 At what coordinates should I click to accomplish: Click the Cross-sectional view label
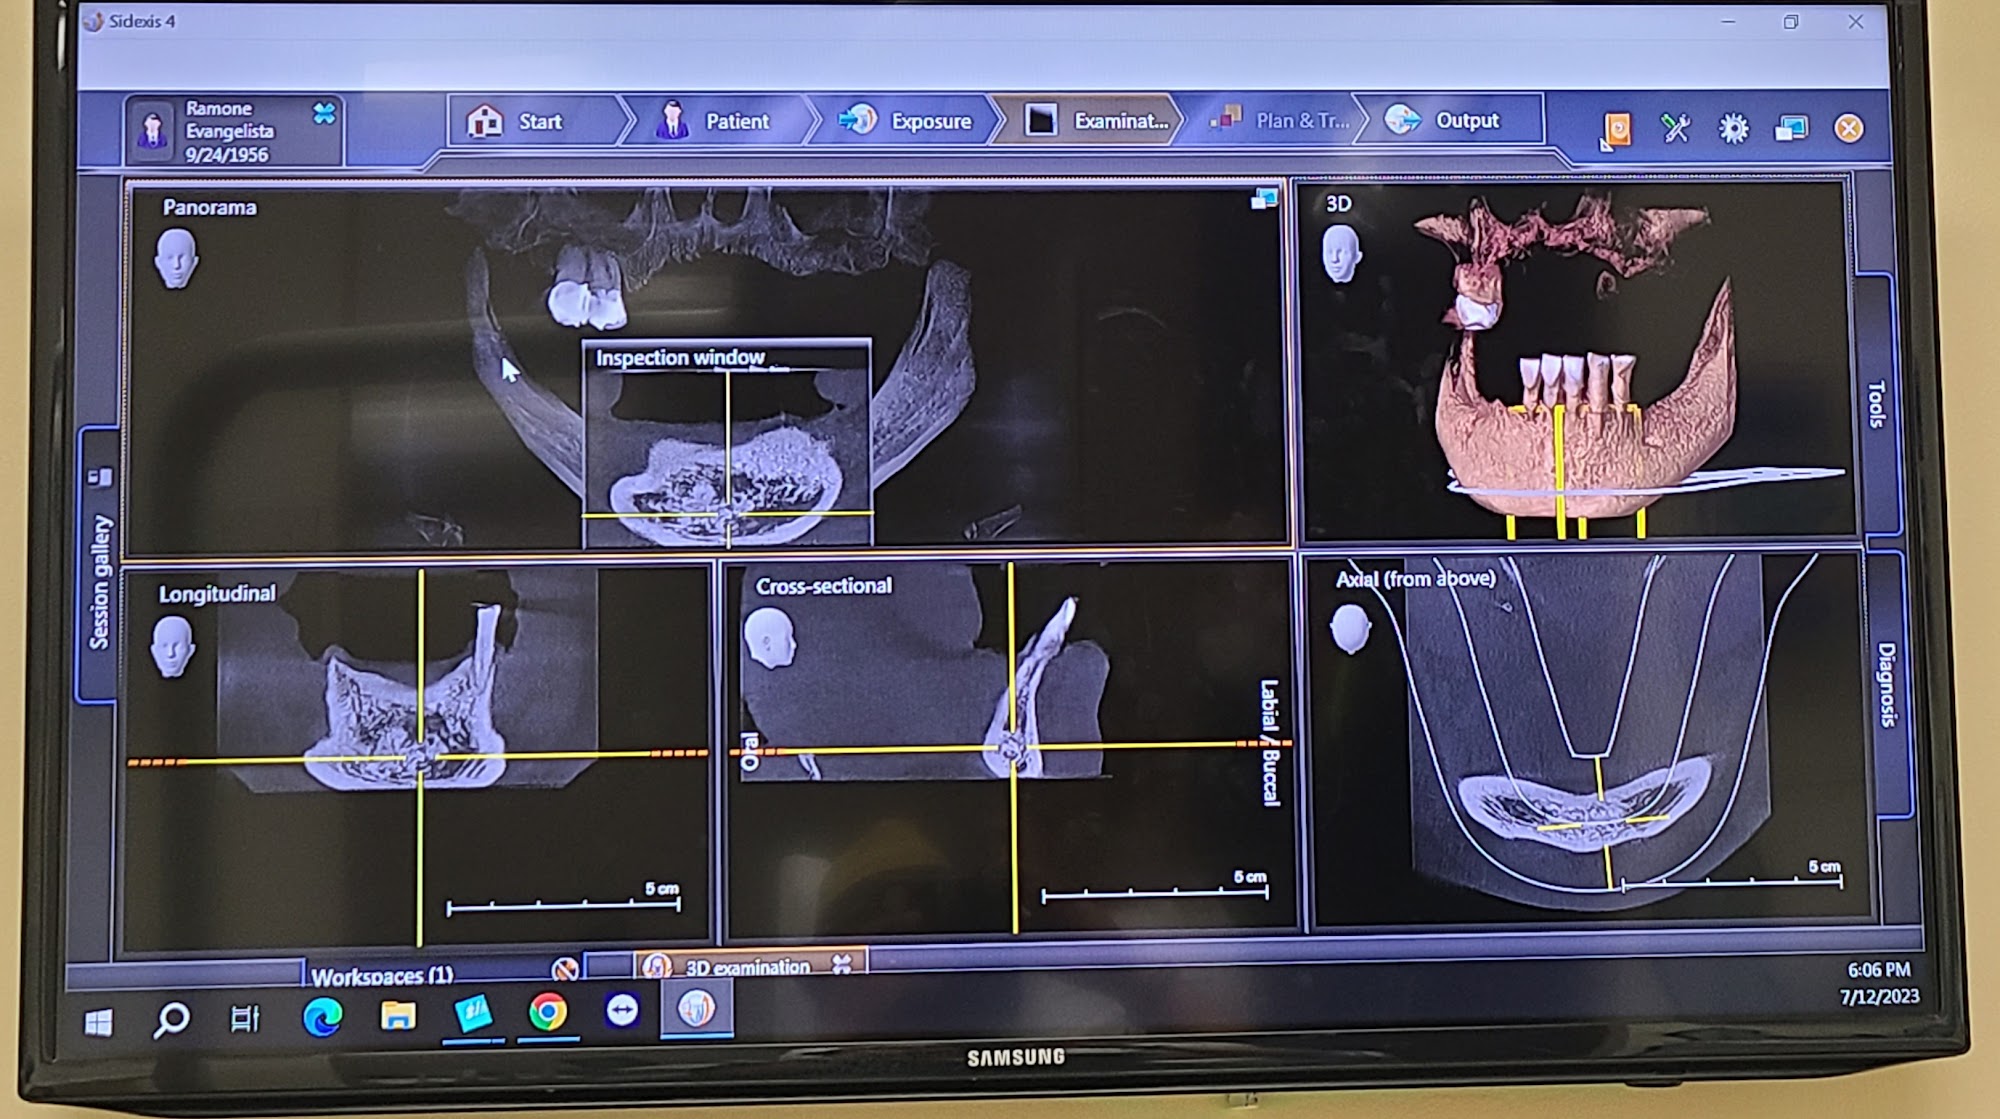[823, 586]
